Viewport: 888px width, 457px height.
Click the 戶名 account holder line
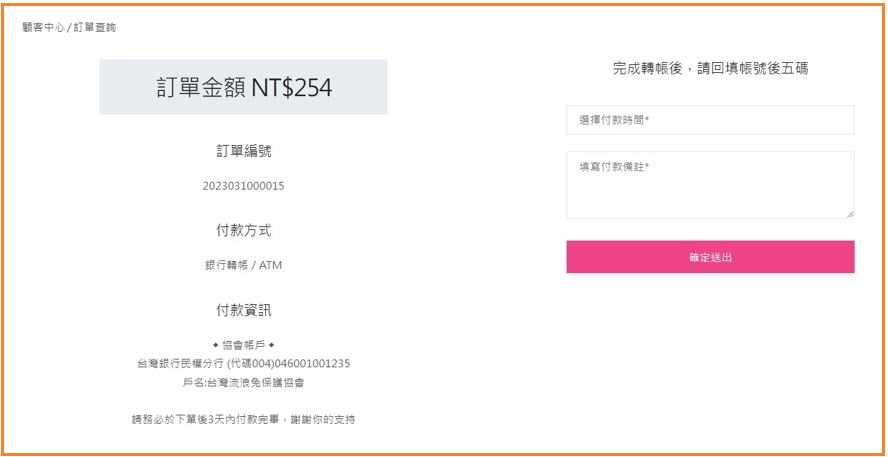click(243, 382)
